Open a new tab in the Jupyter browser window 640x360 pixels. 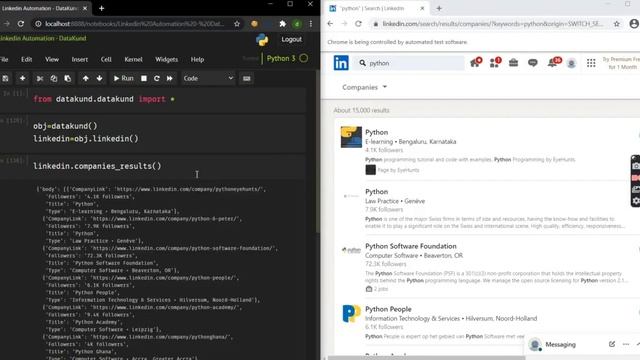click(101, 8)
